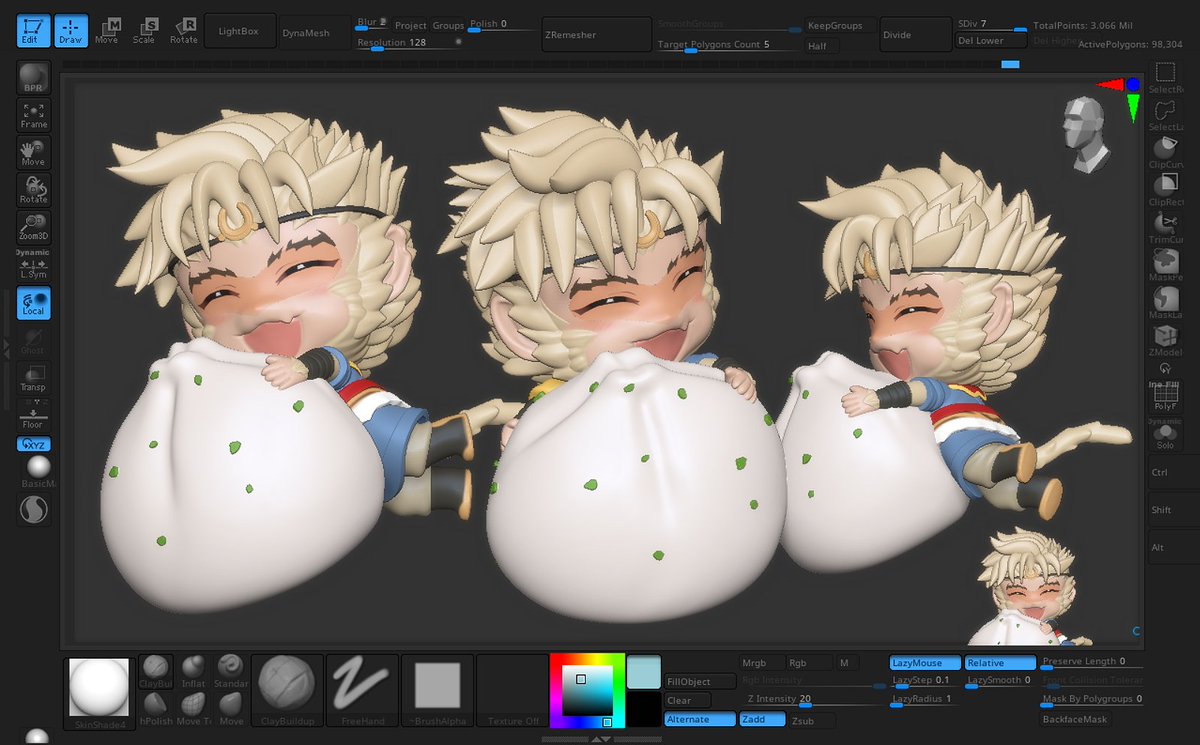This screenshot has height=745, width=1200.
Task: Toggle the Floor grid
Action: (34, 415)
